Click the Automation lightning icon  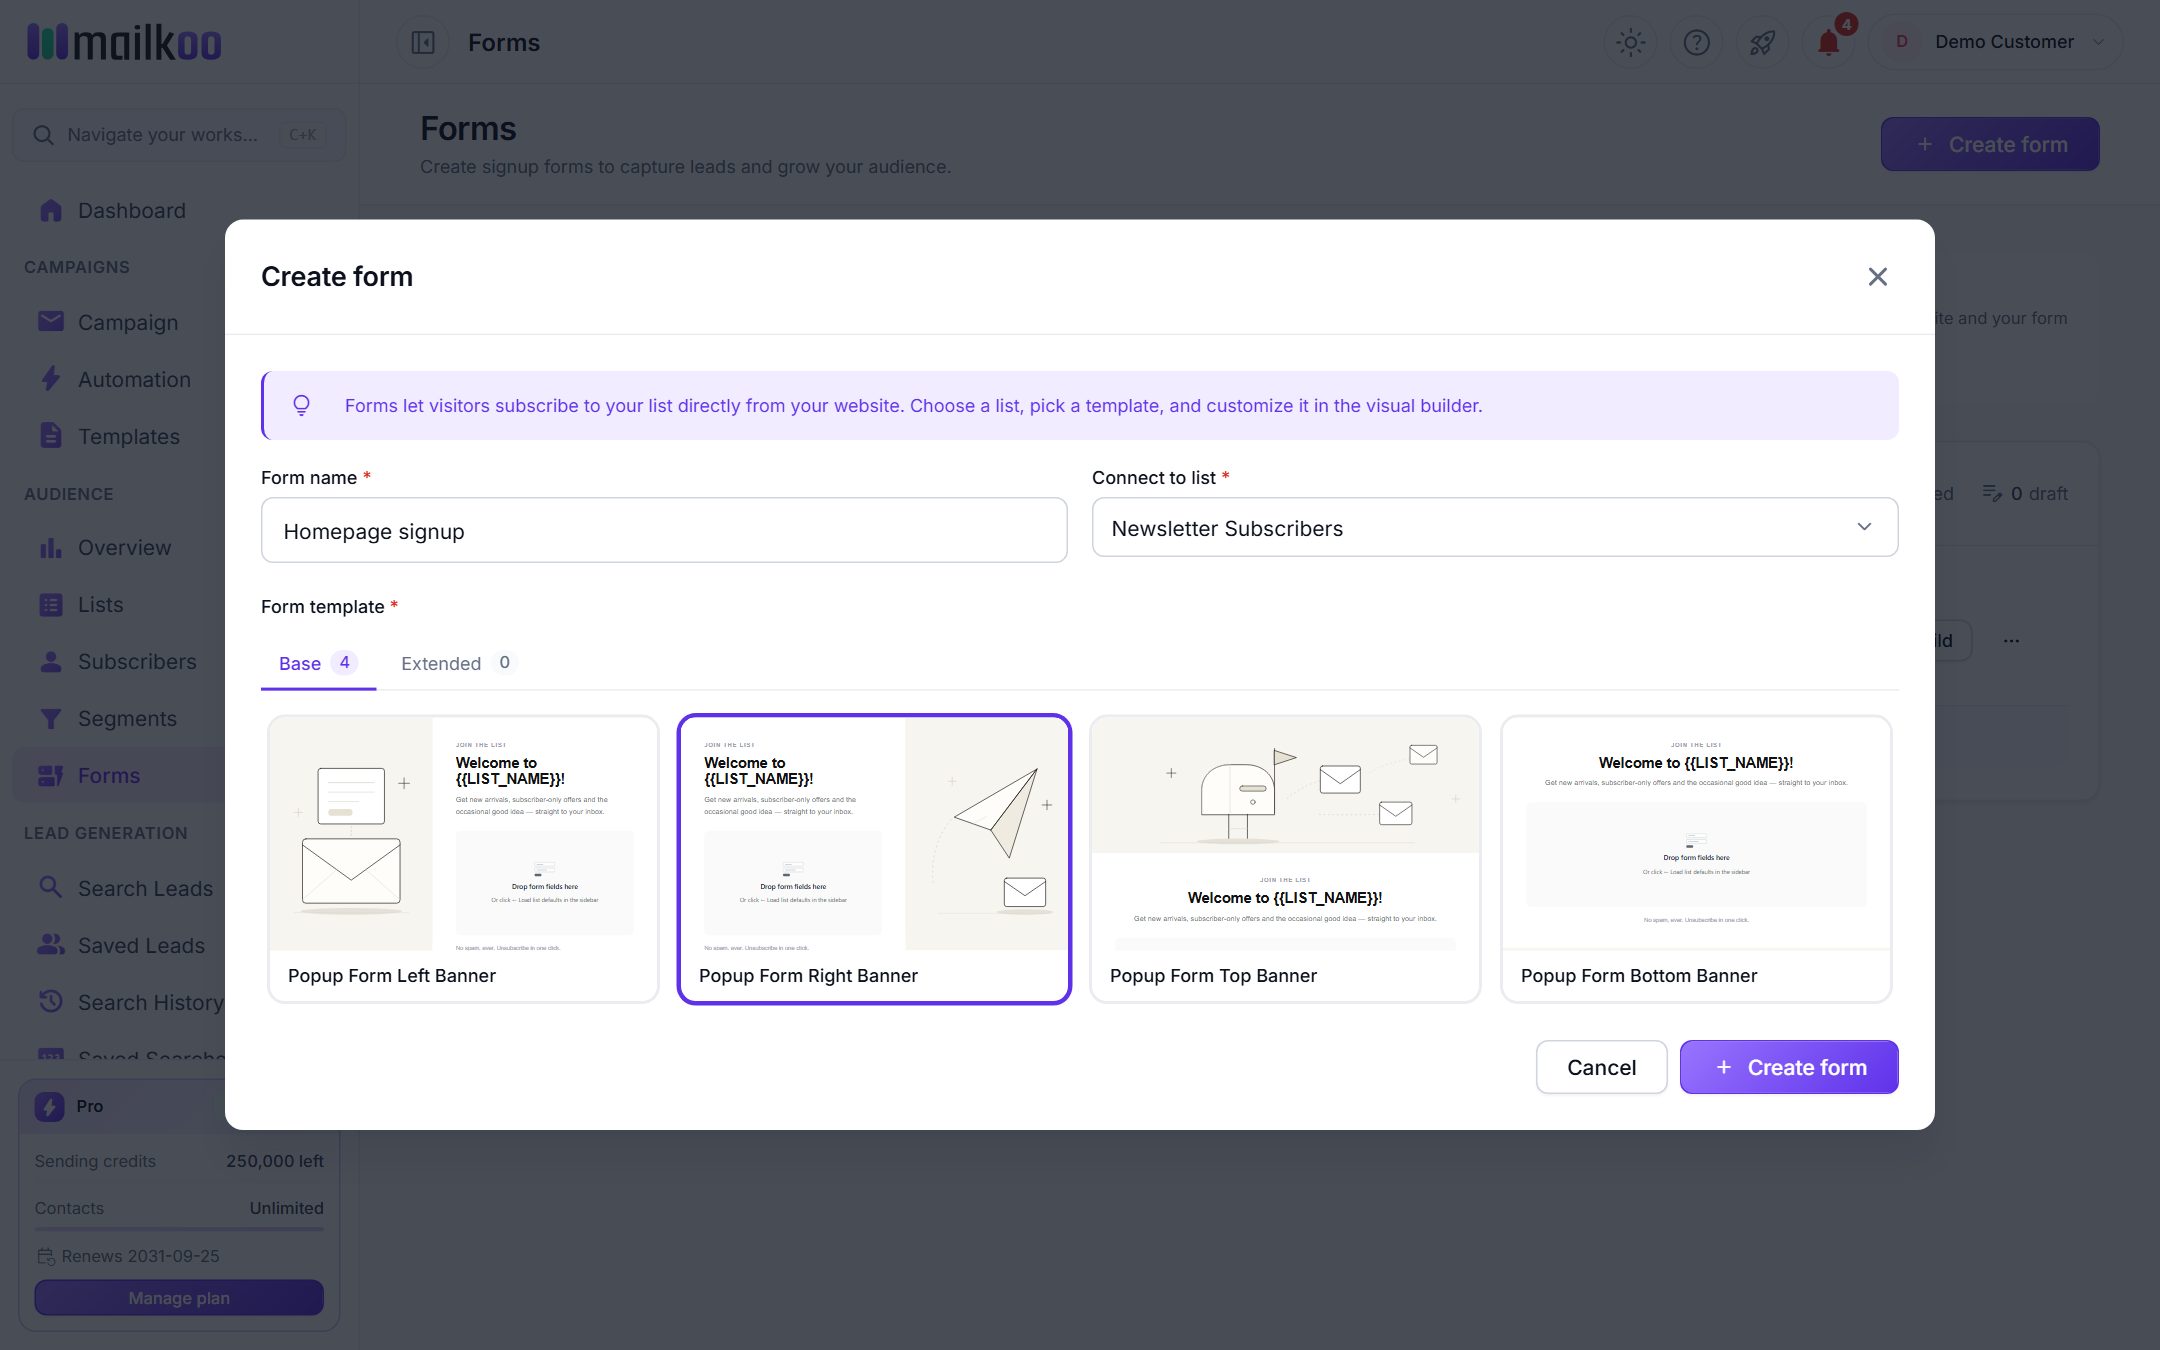[x=51, y=378]
